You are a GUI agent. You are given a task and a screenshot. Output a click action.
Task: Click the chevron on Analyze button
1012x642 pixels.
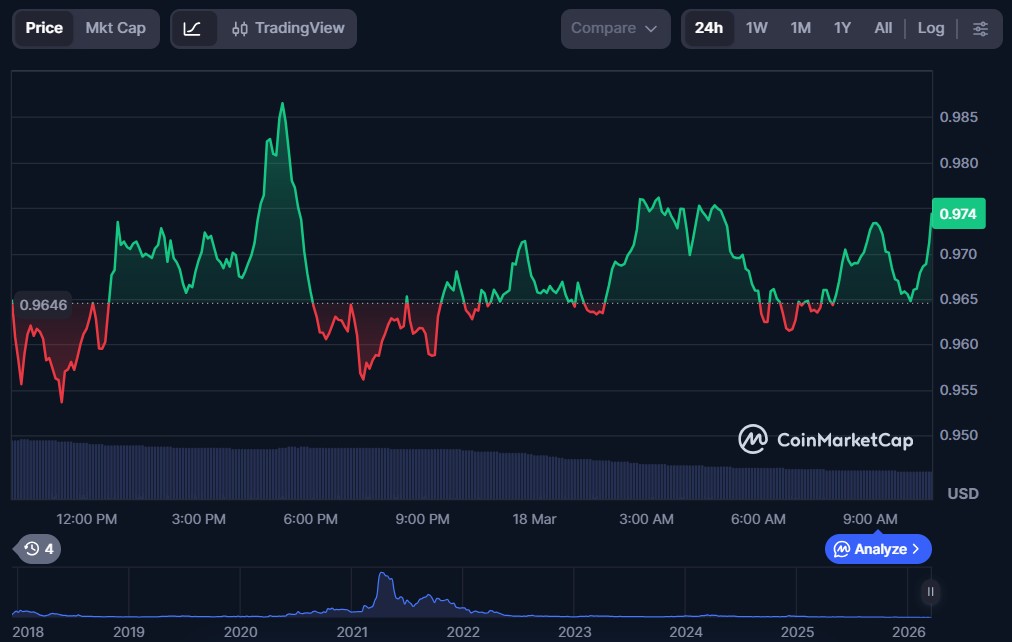pyautogui.click(x=916, y=549)
